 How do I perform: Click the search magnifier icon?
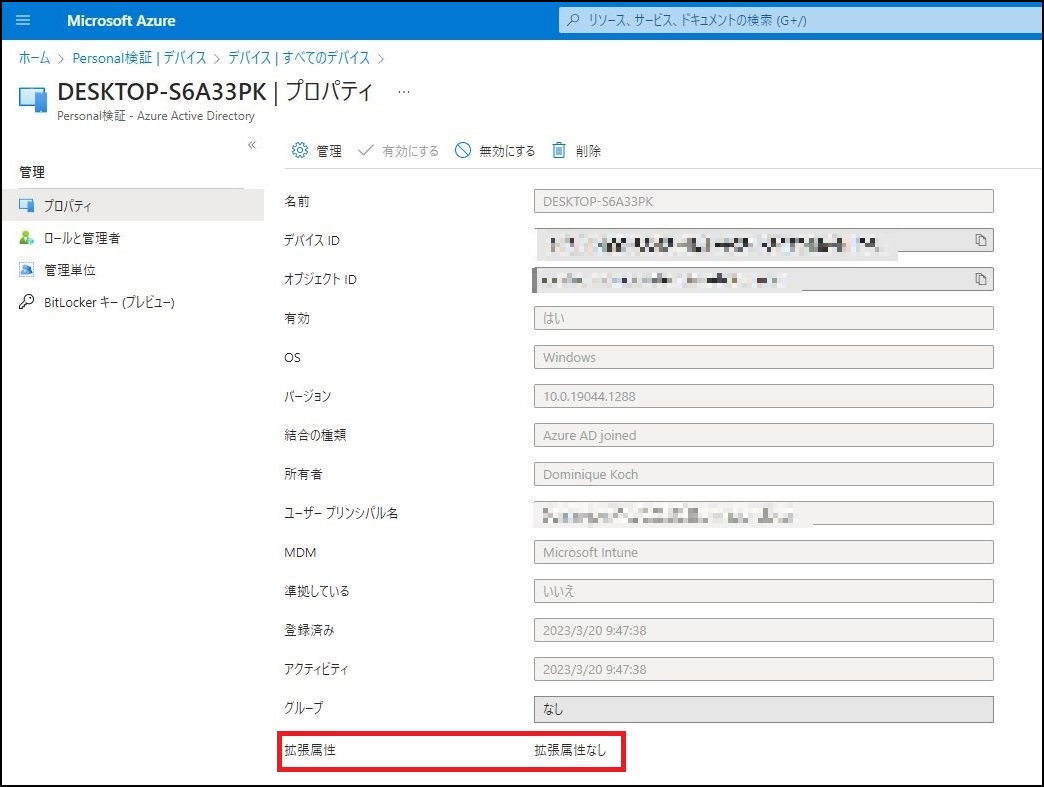pyautogui.click(x=573, y=20)
